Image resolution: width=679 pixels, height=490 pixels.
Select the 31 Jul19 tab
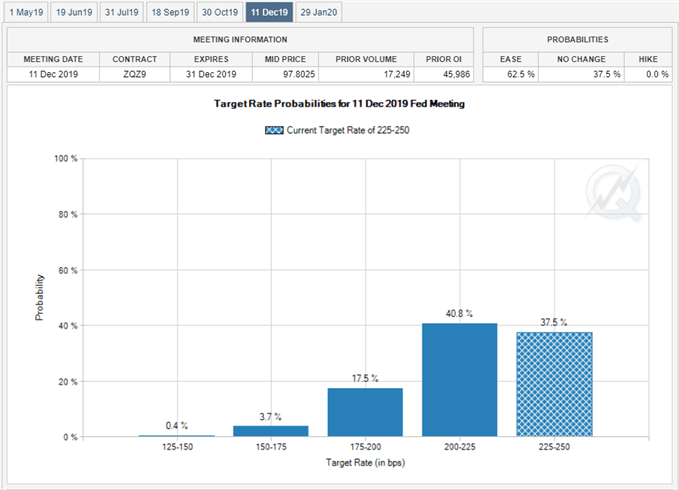120,12
